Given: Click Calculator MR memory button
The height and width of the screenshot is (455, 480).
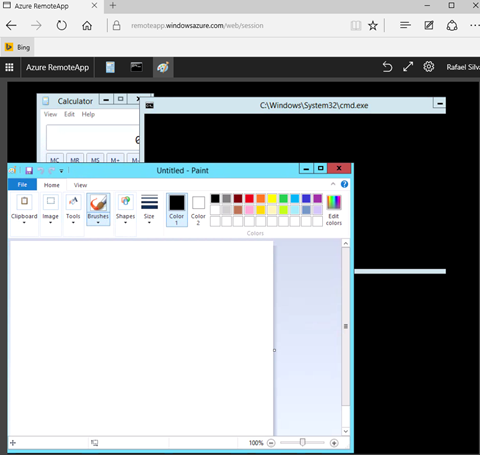Looking at the screenshot, I should click(75, 159).
